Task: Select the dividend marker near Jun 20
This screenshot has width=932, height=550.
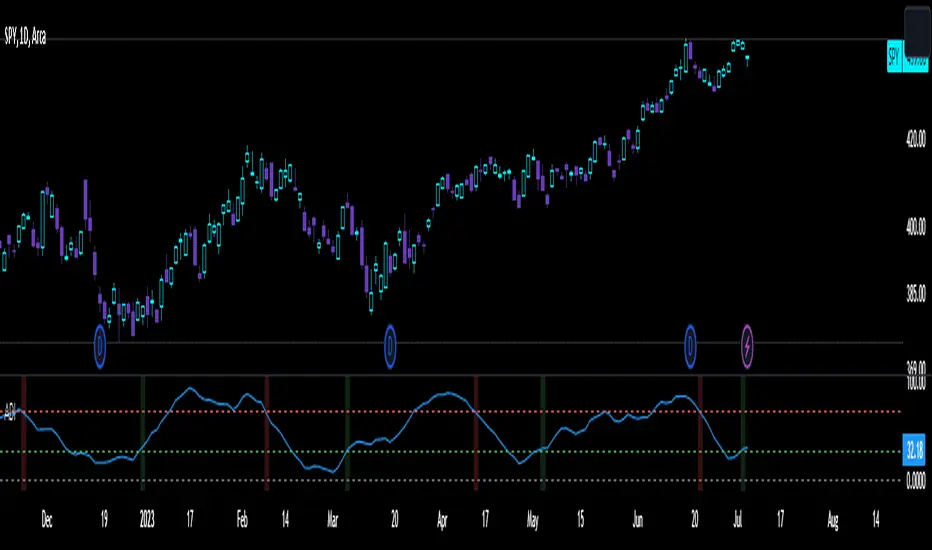Action: coord(691,345)
